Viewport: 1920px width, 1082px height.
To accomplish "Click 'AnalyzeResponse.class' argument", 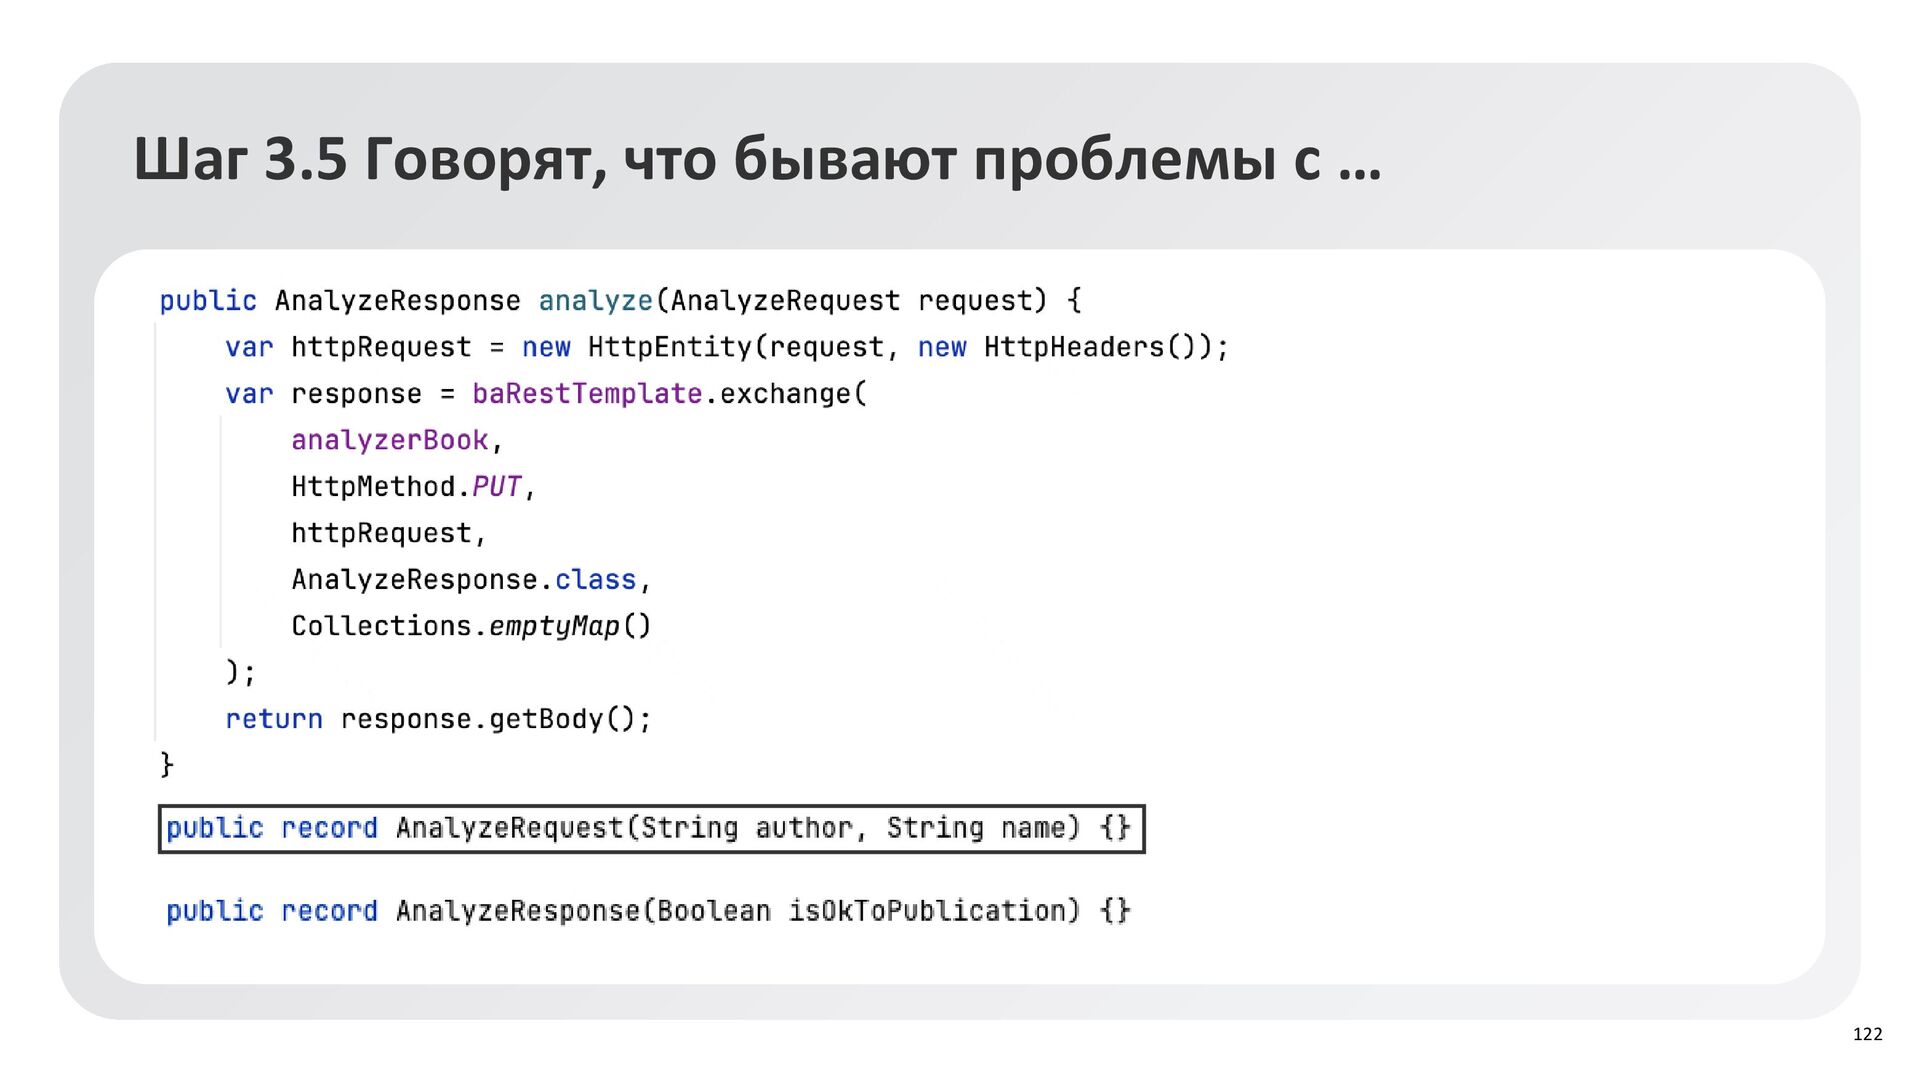I will tap(464, 580).
